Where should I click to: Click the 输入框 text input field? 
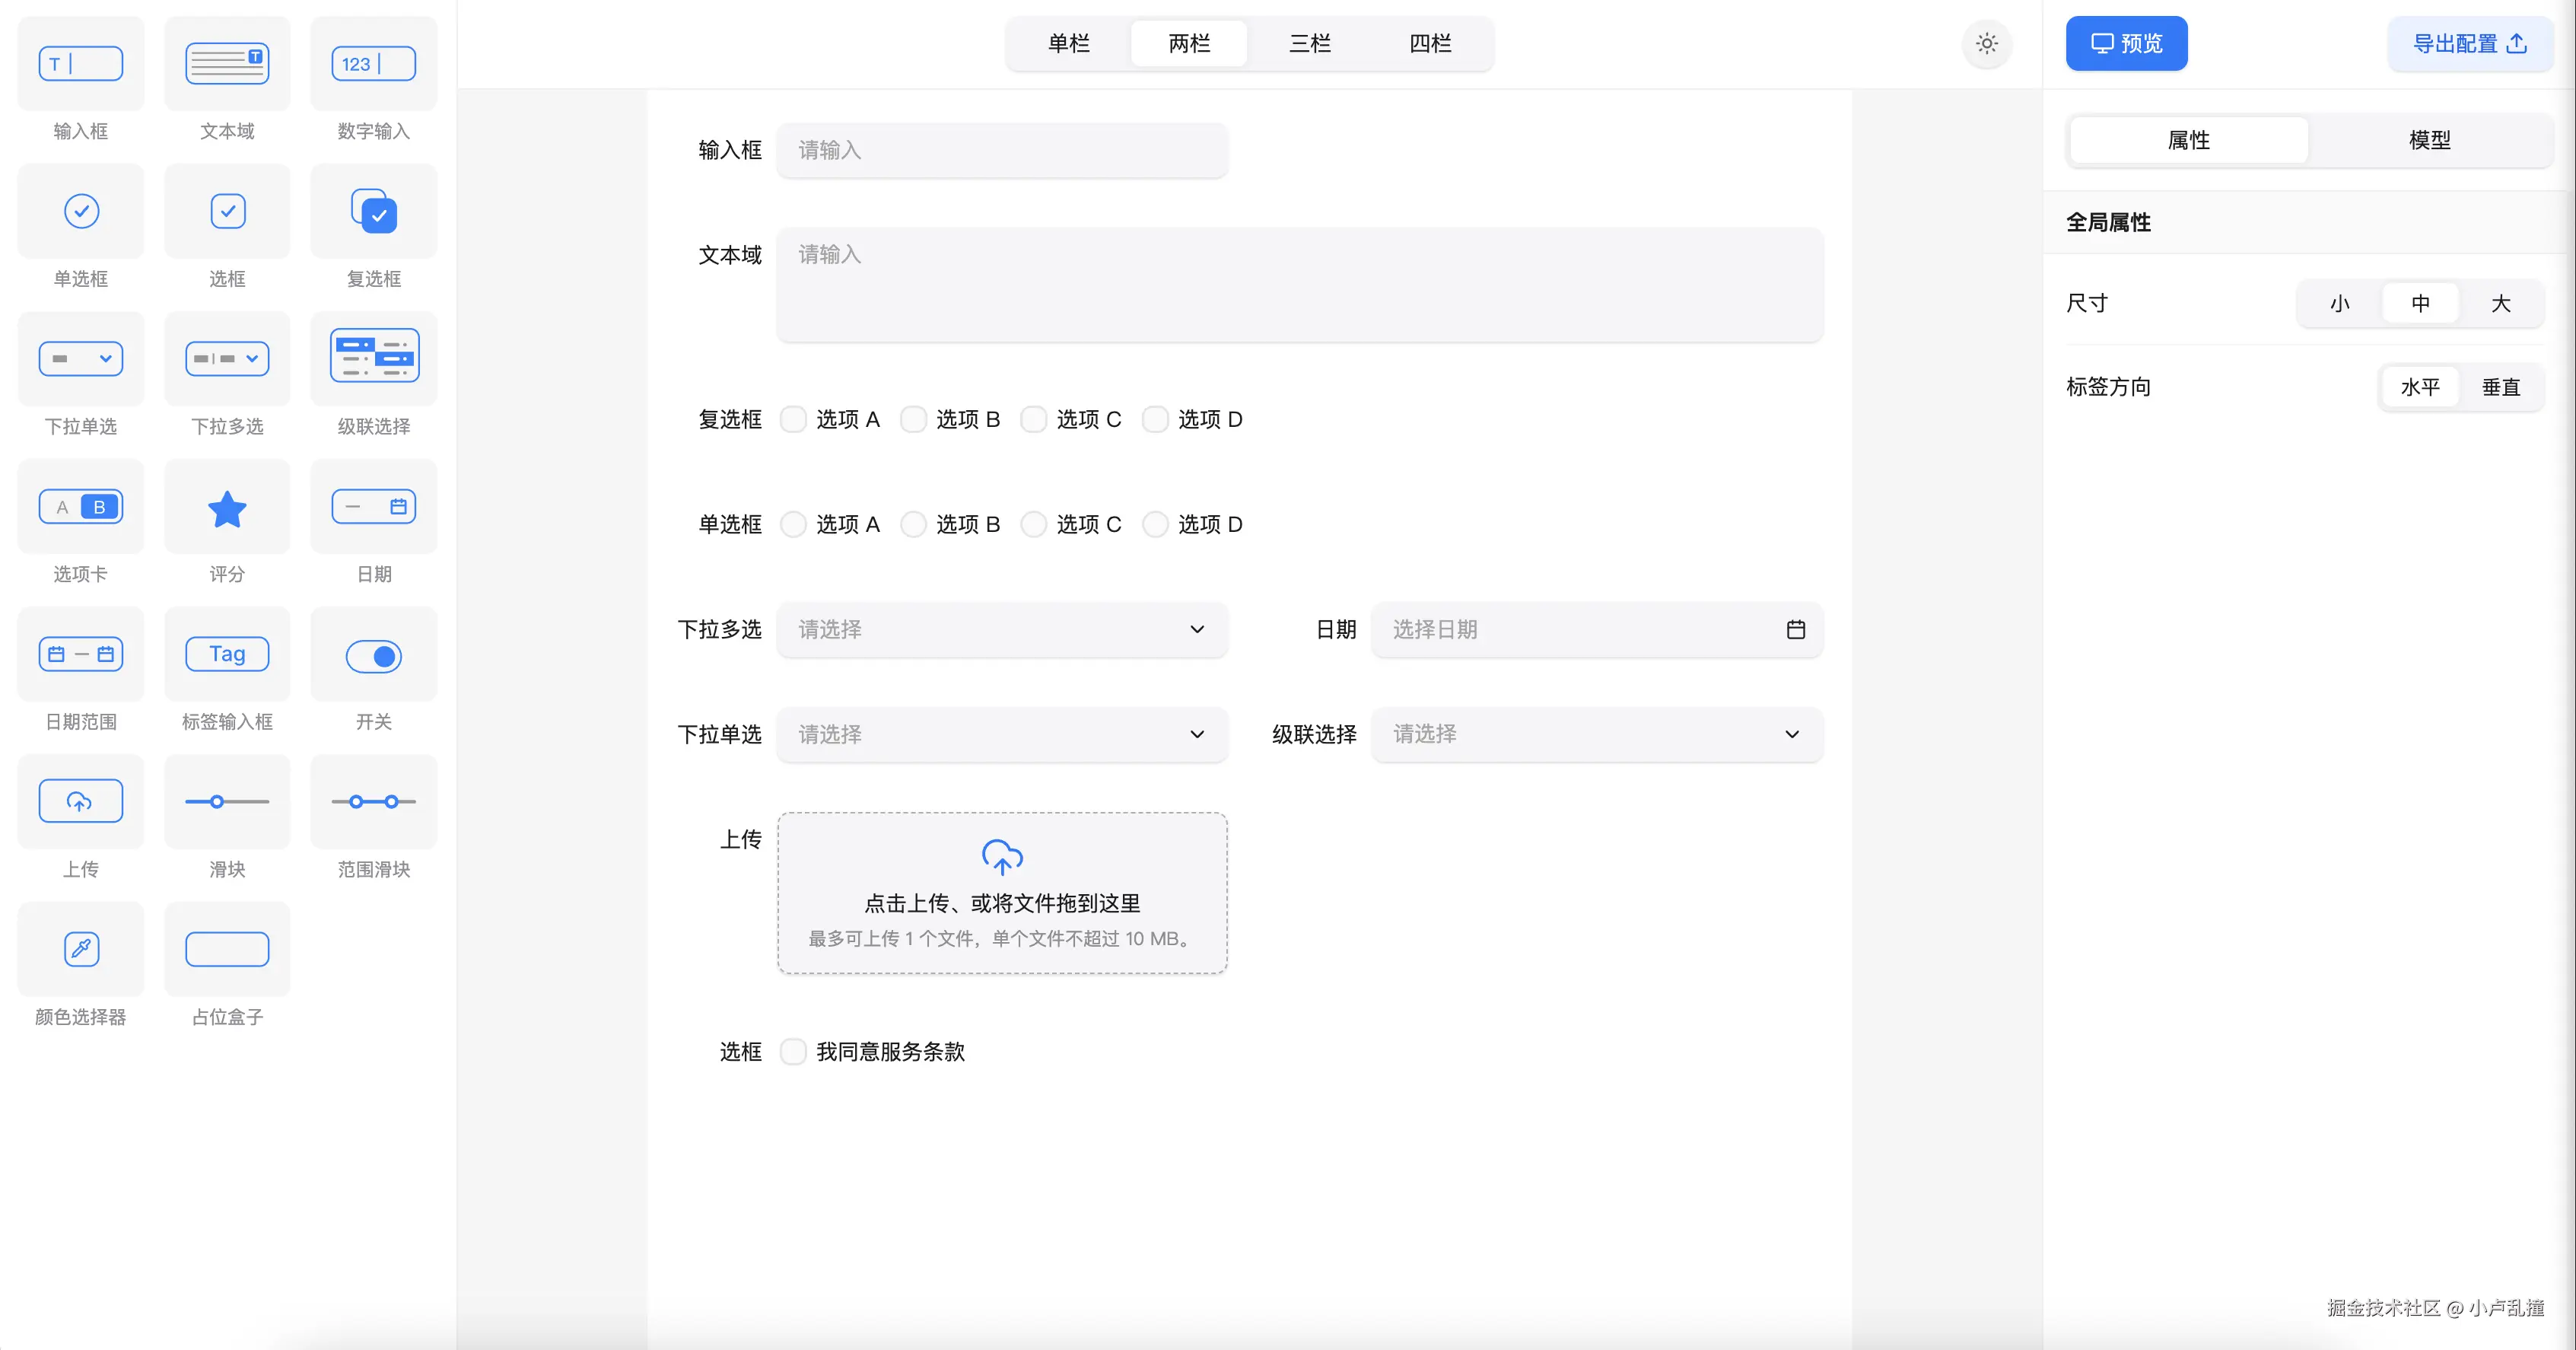click(x=1001, y=150)
